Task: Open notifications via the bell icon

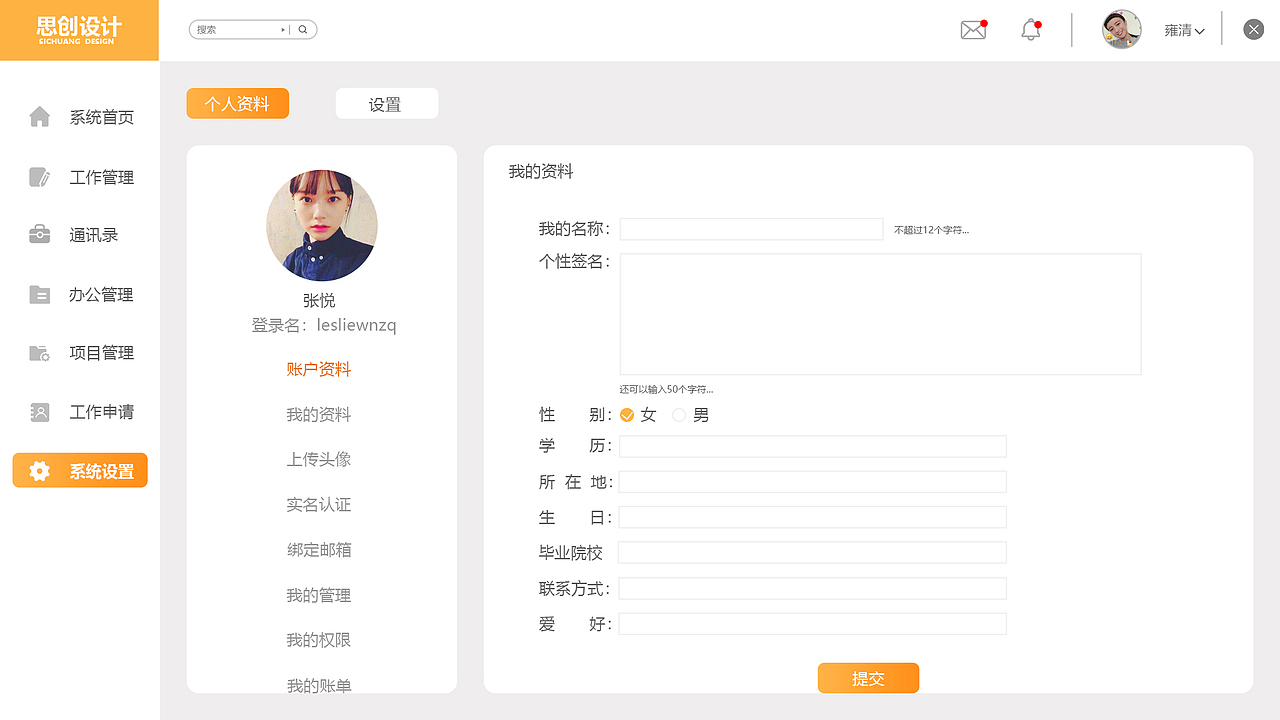Action: pyautogui.click(x=1030, y=30)
